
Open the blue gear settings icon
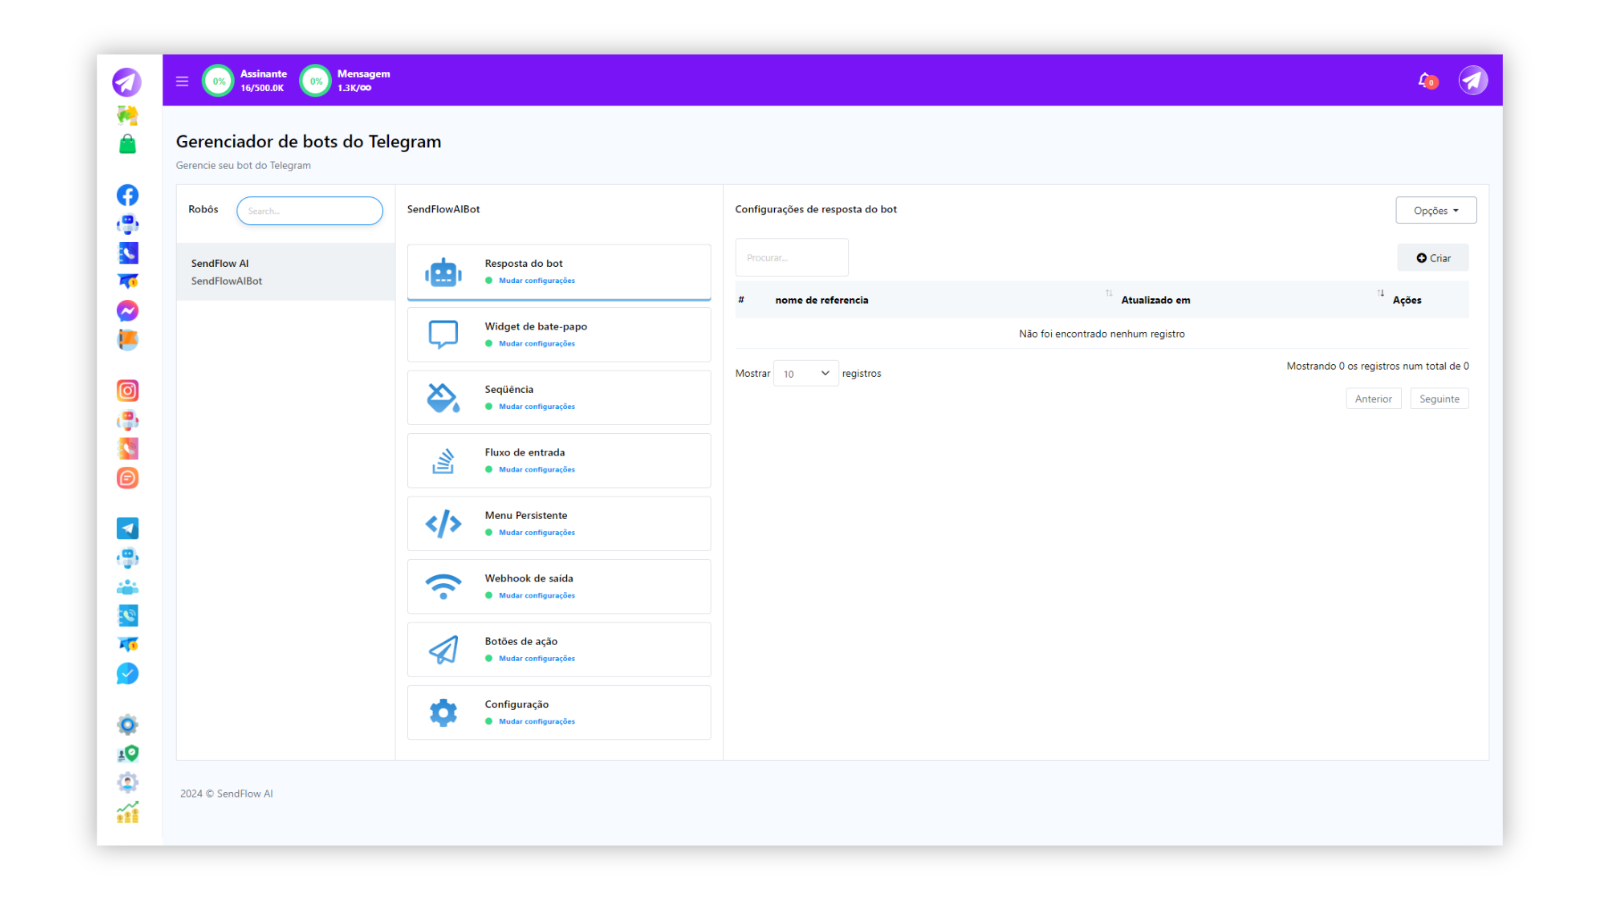click(127, 724)
